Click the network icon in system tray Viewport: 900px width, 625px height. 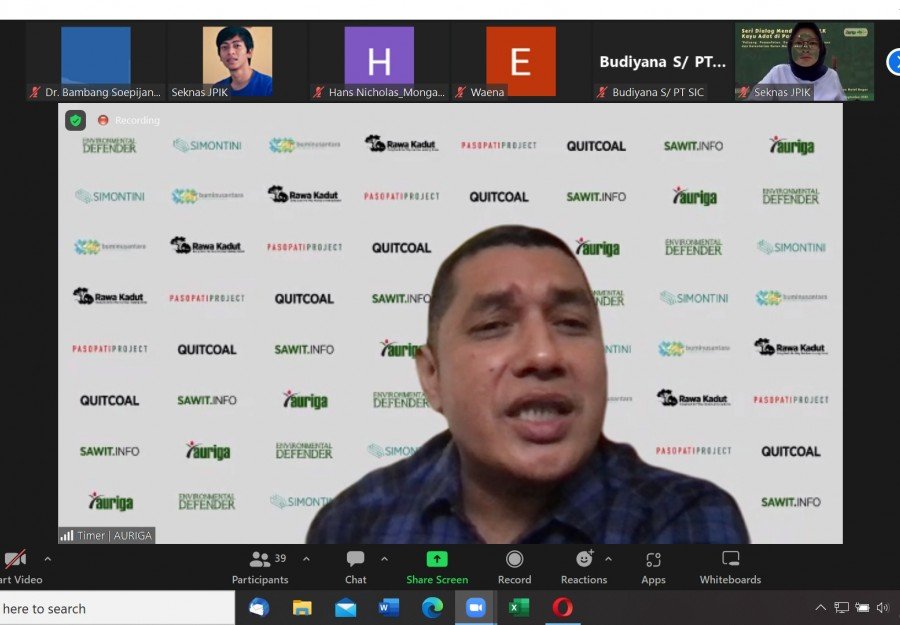(841, 608)
